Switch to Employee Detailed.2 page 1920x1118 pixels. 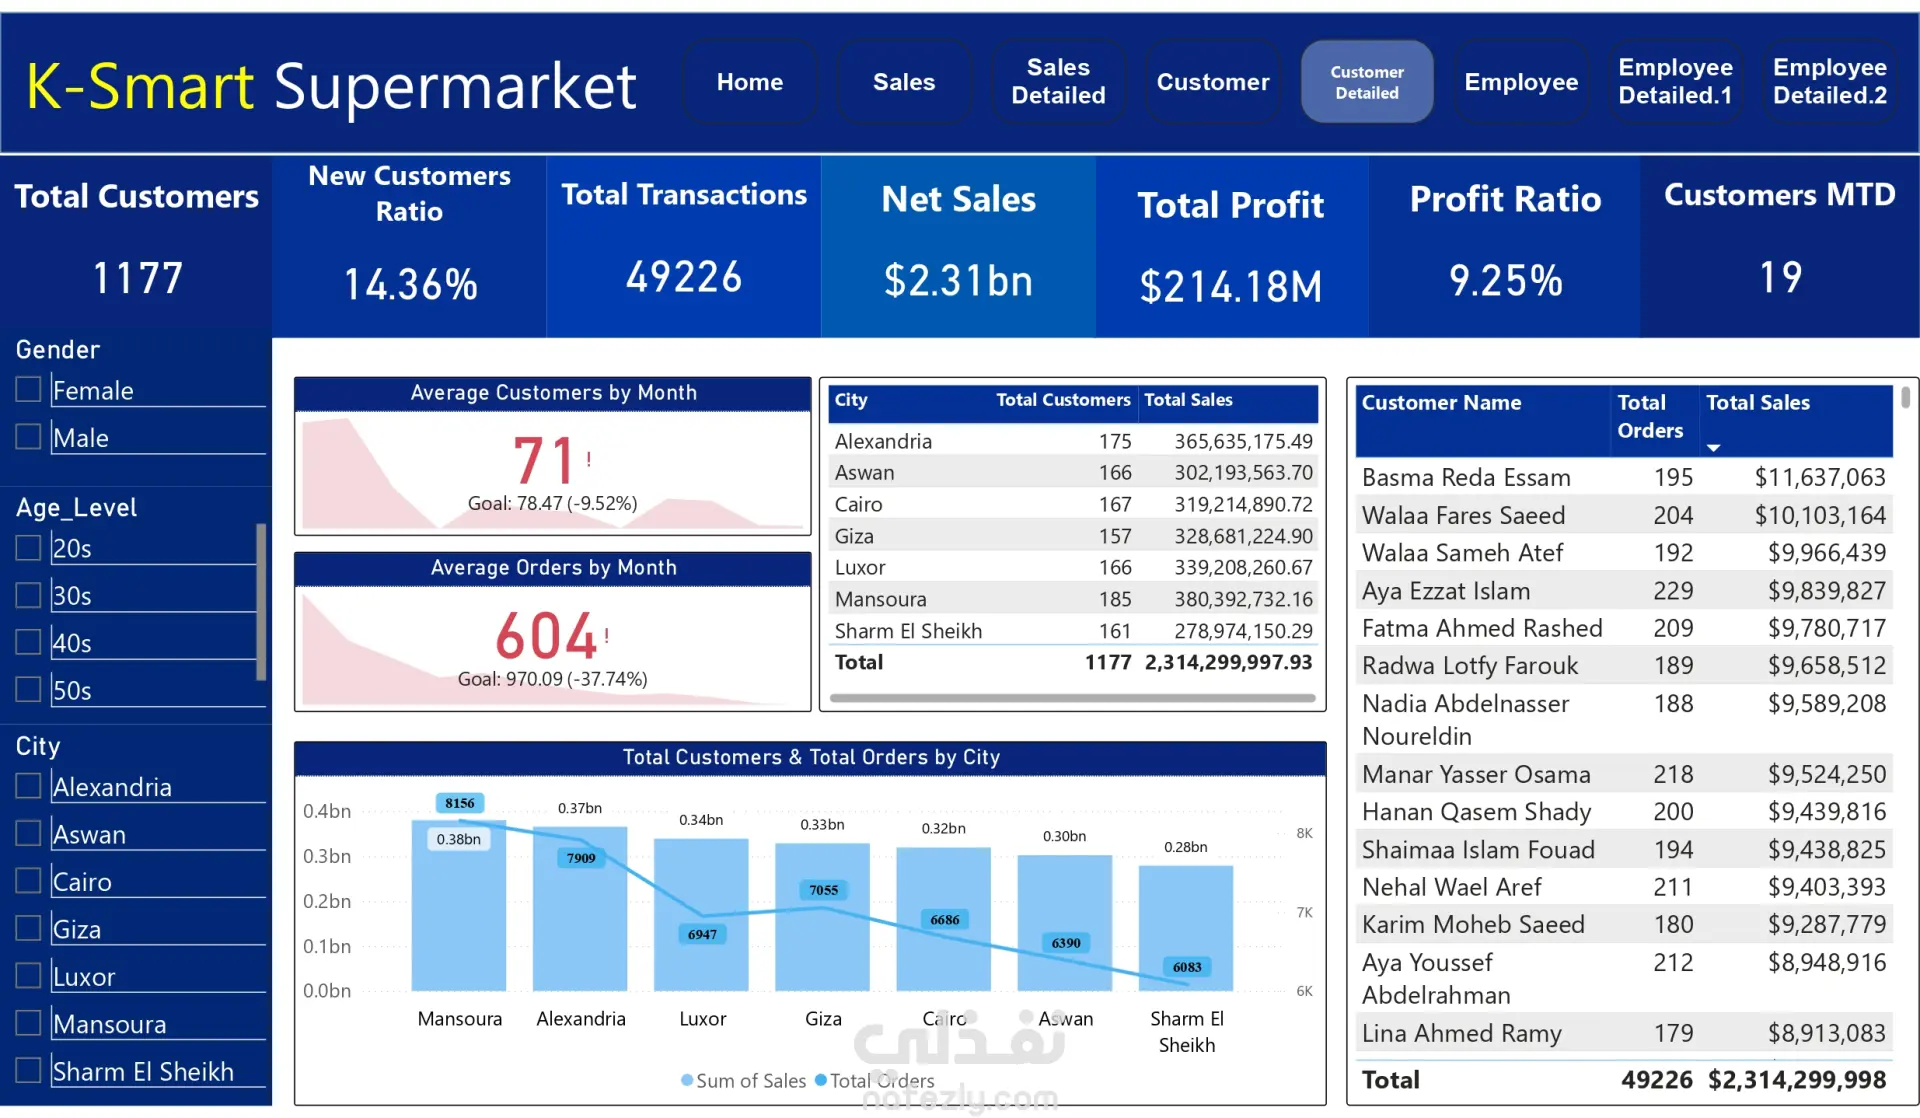[x=1829, y=82]
